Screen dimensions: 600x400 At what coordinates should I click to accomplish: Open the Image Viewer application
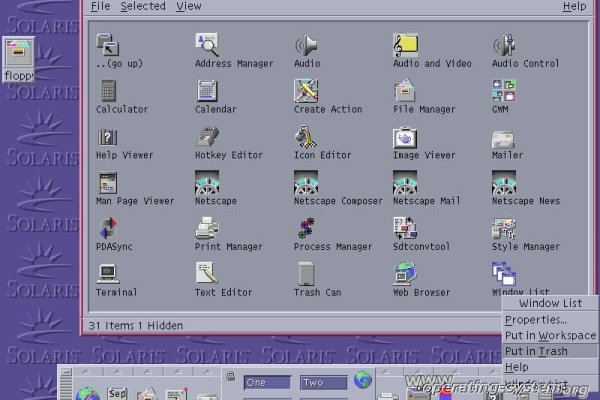pyautogui.click(x=405, y=137)
